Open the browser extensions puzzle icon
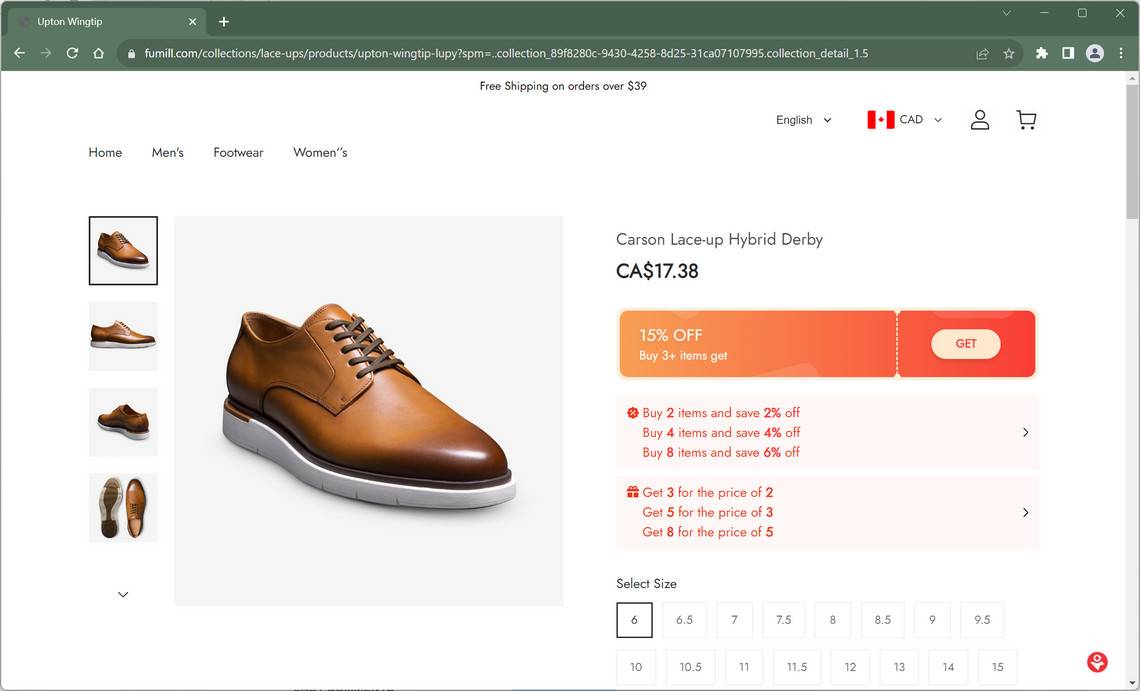This screenshot has width=1140, height=691. point(1042,53)
